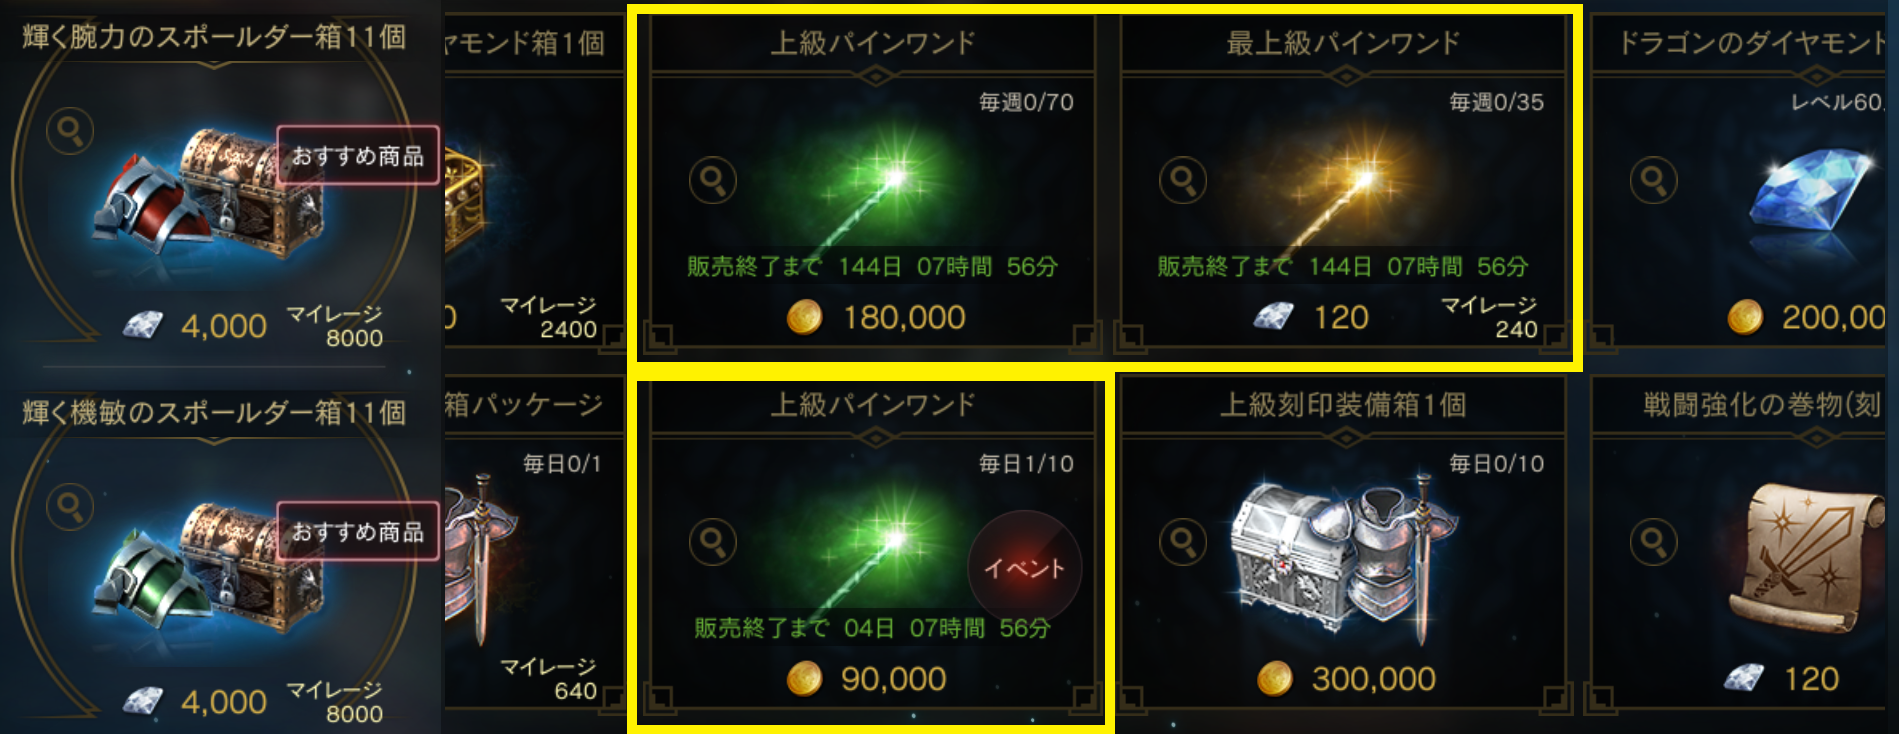This screenshot has width=1899, height=734.
Task: Click magnifier on ドラゴンのダイヤモンド item
Action: (1654, 181)
